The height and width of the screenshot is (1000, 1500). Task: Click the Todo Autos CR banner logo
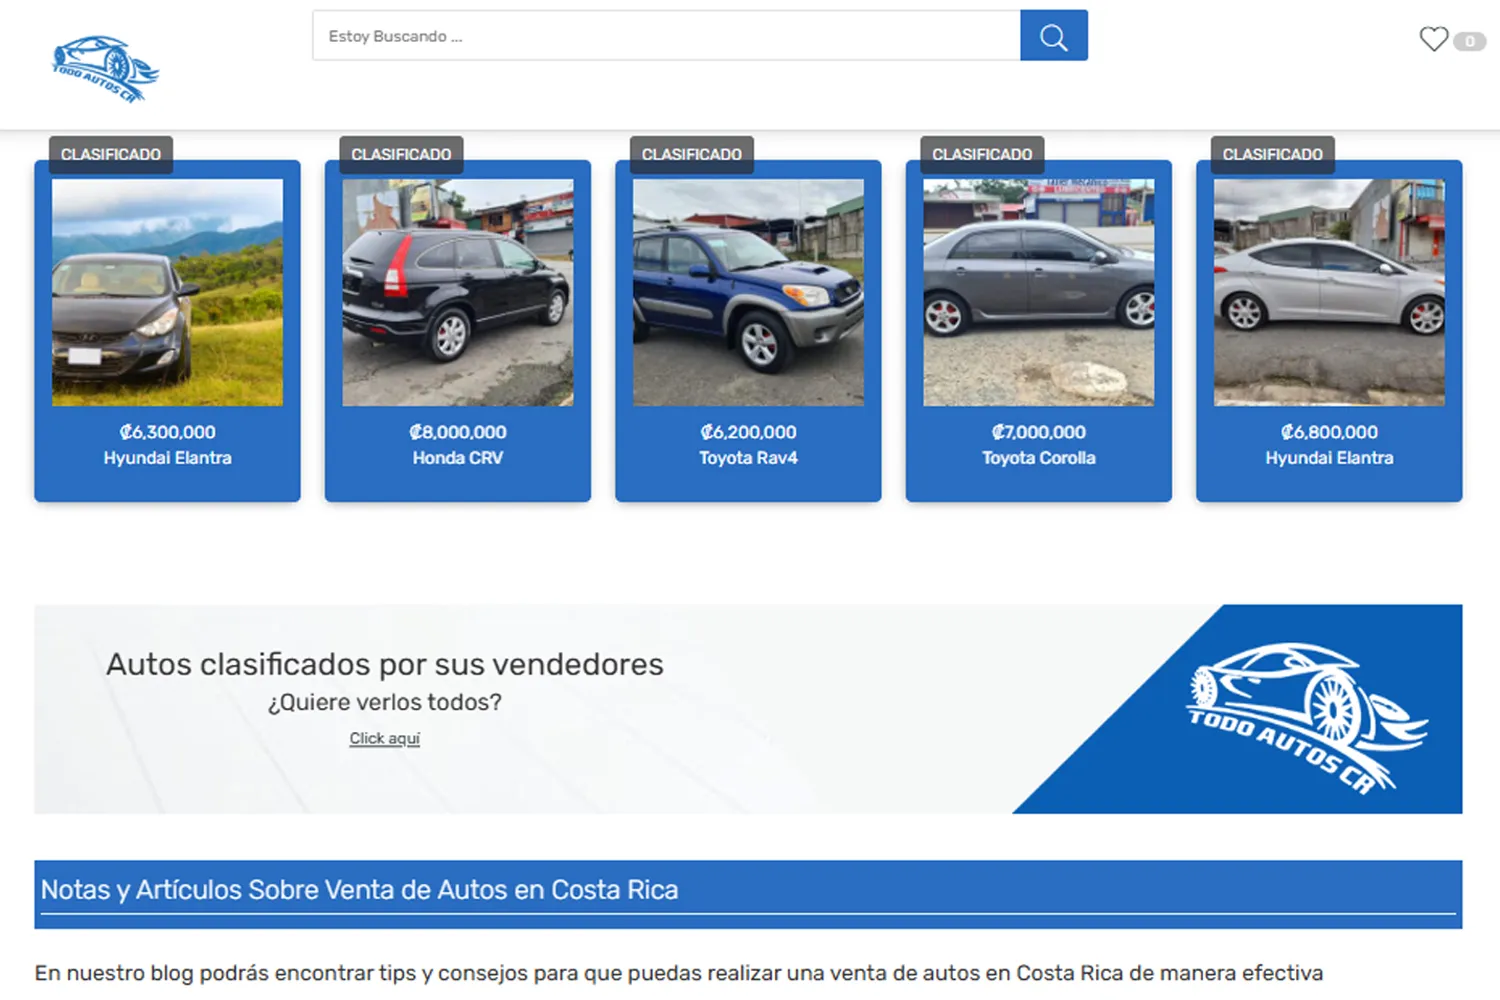pos(1308,718)
